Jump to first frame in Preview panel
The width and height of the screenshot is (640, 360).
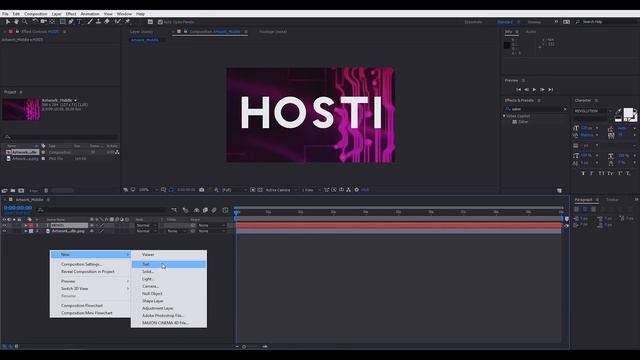point(518,89)
